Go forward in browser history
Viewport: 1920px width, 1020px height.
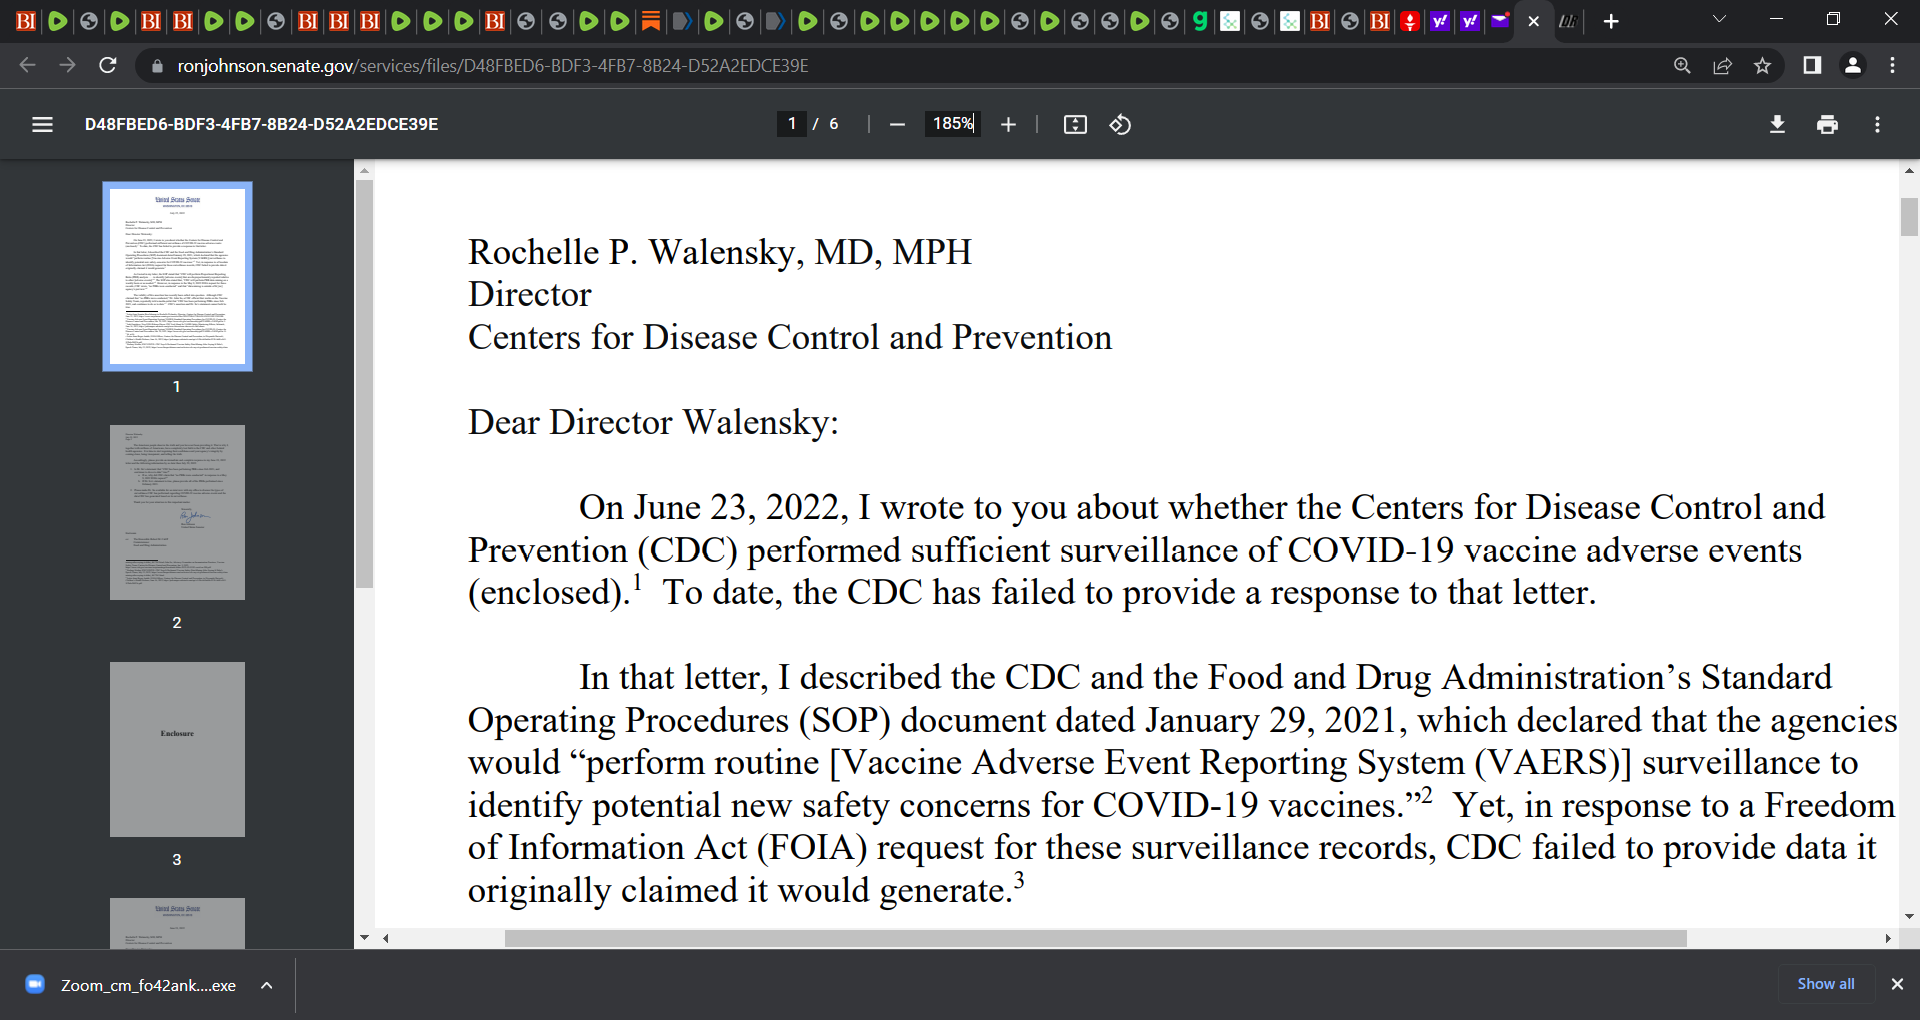pos(67,65)
